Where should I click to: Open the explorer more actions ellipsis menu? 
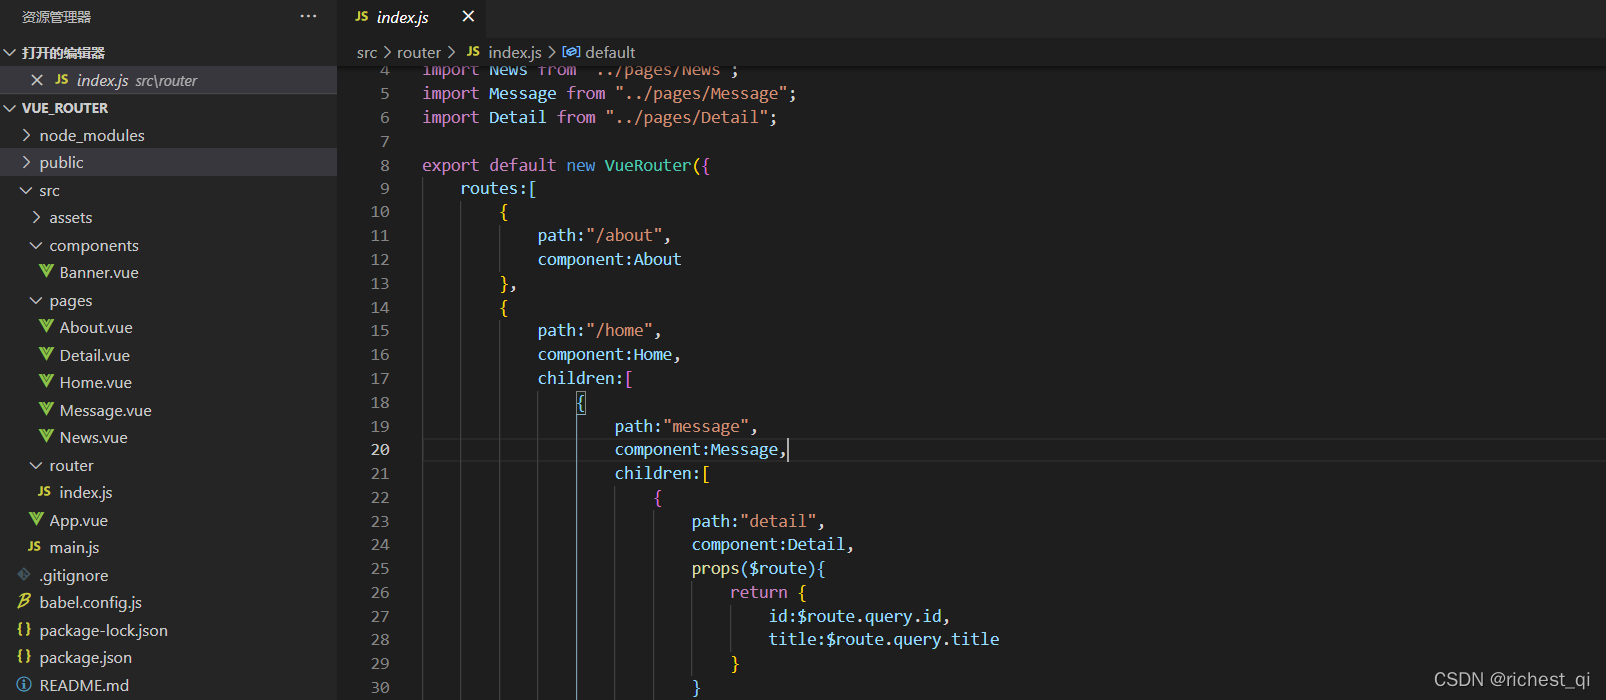click(x=308, y=16)
